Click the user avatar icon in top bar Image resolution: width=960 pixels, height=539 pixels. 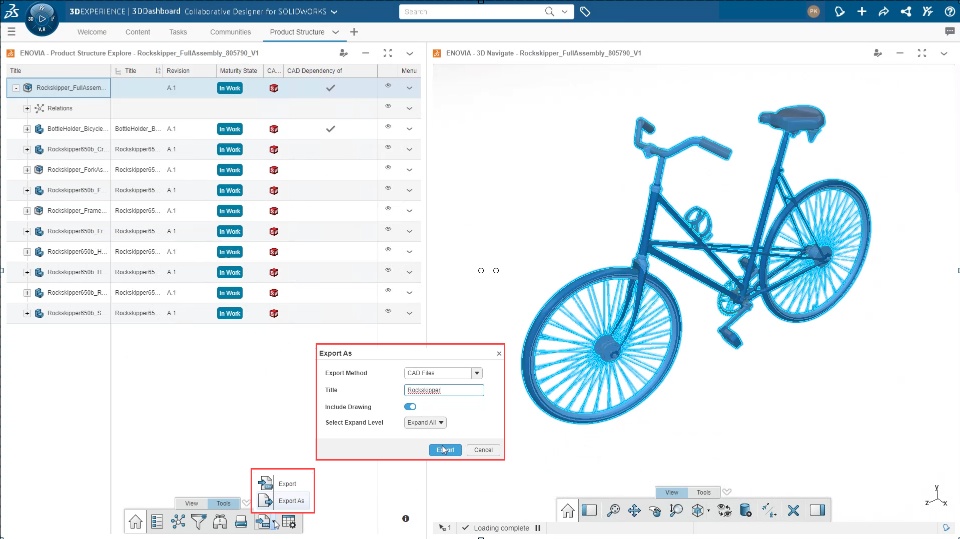pos(813,12)
